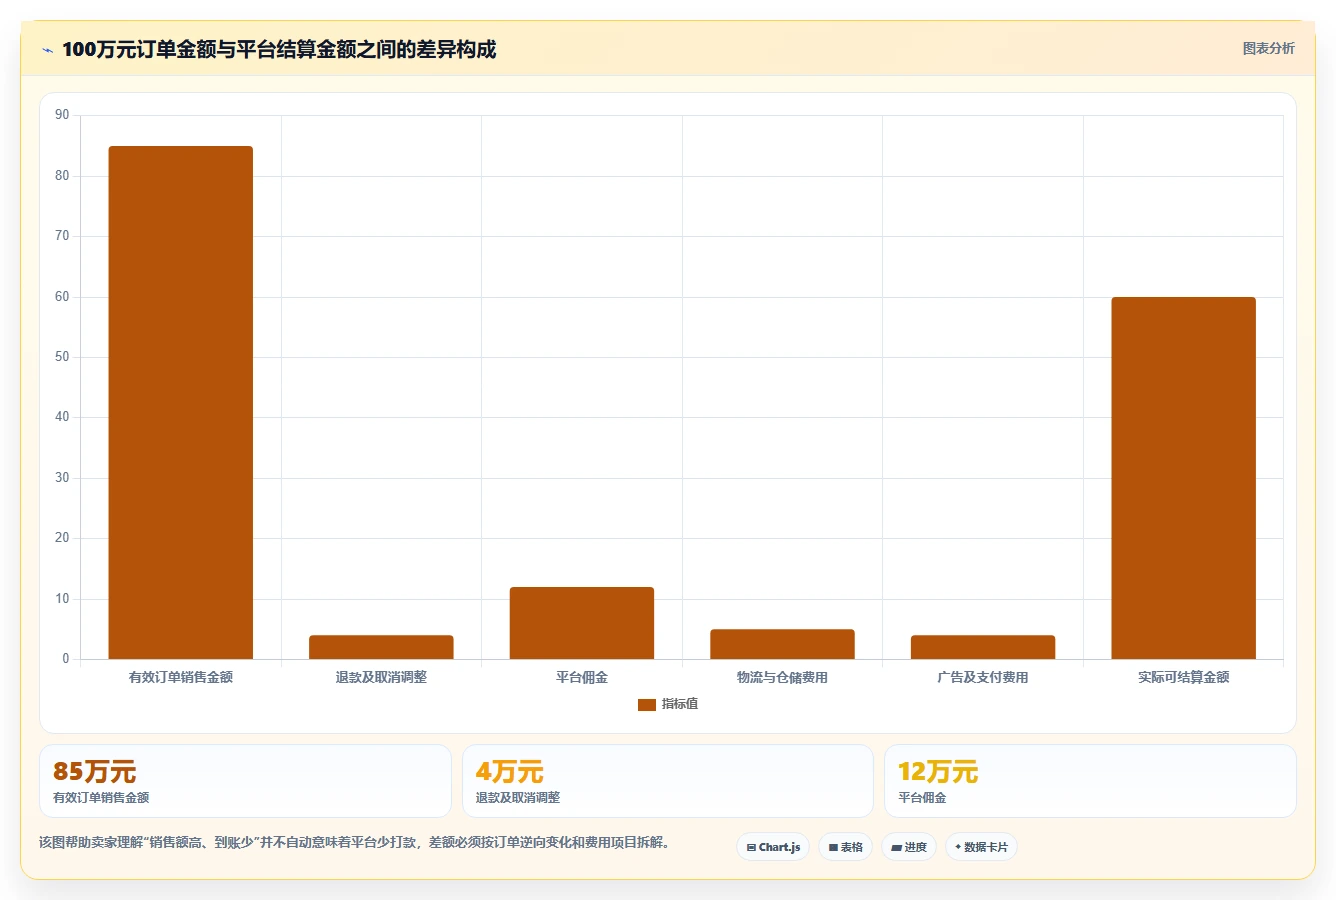
Task: Click the chart title 100万元订单金额与平台结算金额之间的差异构成
Action: pos(279,50)
